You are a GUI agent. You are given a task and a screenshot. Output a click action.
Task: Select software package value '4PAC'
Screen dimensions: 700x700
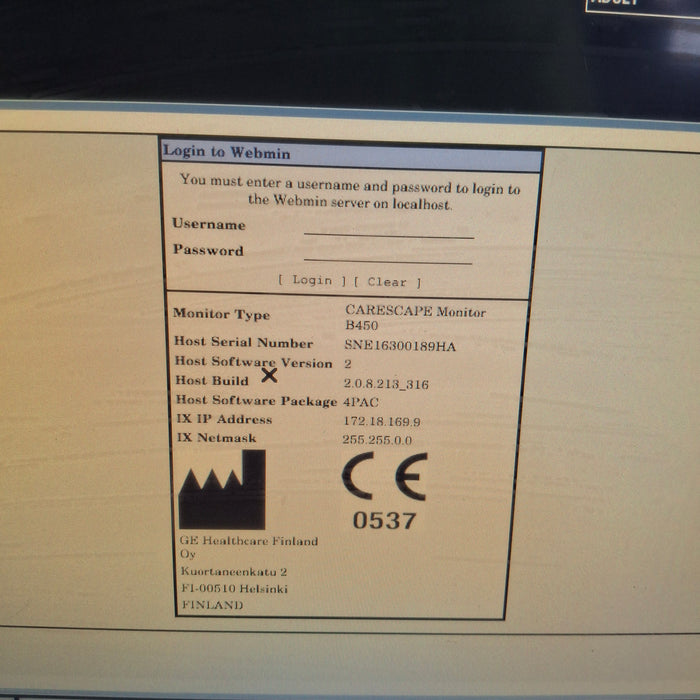[x=361, y=402]
